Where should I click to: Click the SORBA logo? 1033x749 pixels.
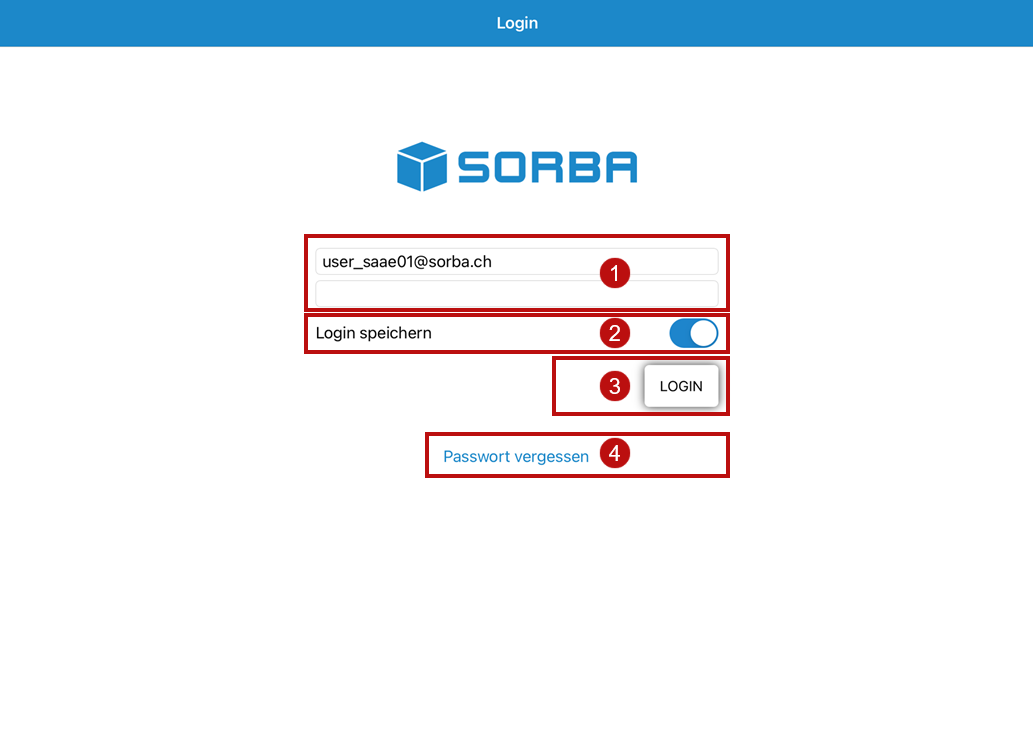(517, 167)
